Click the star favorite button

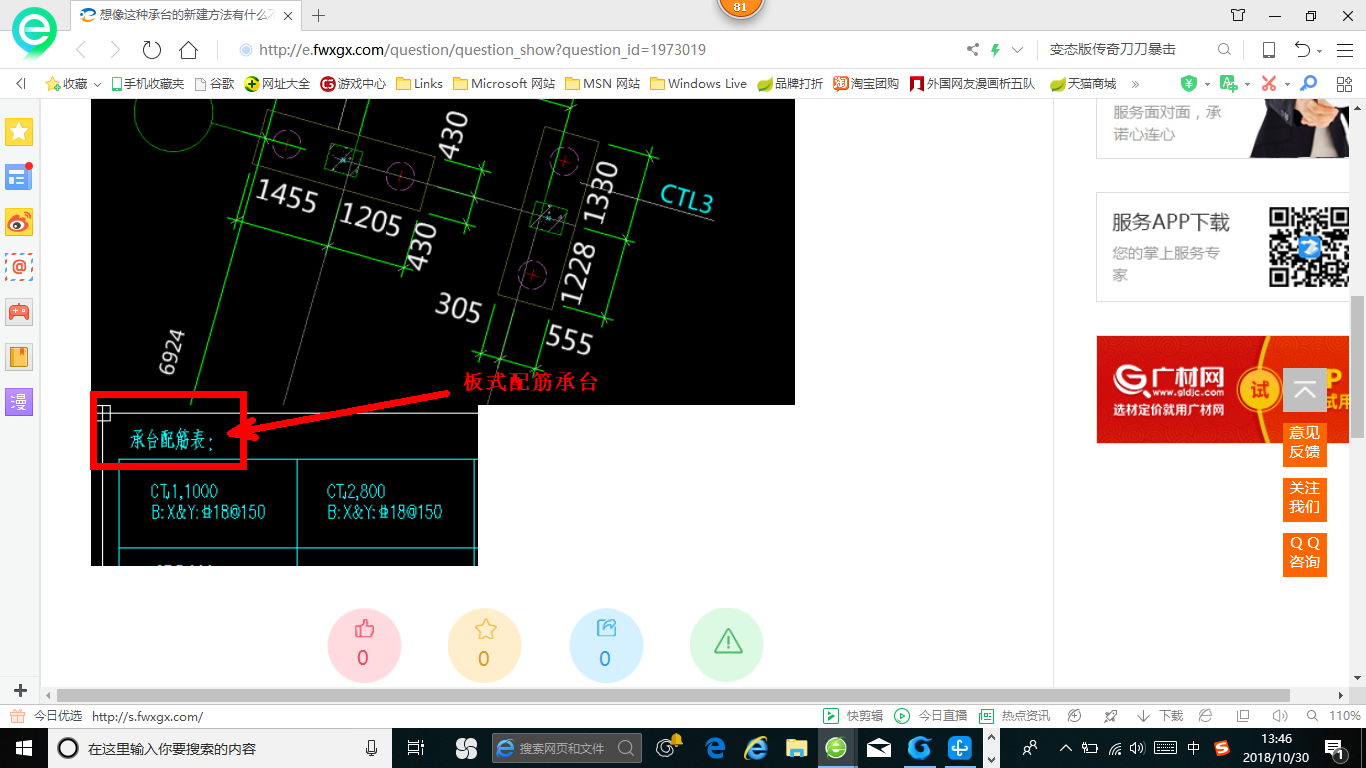pyautogui.click(x=485, y=645)
